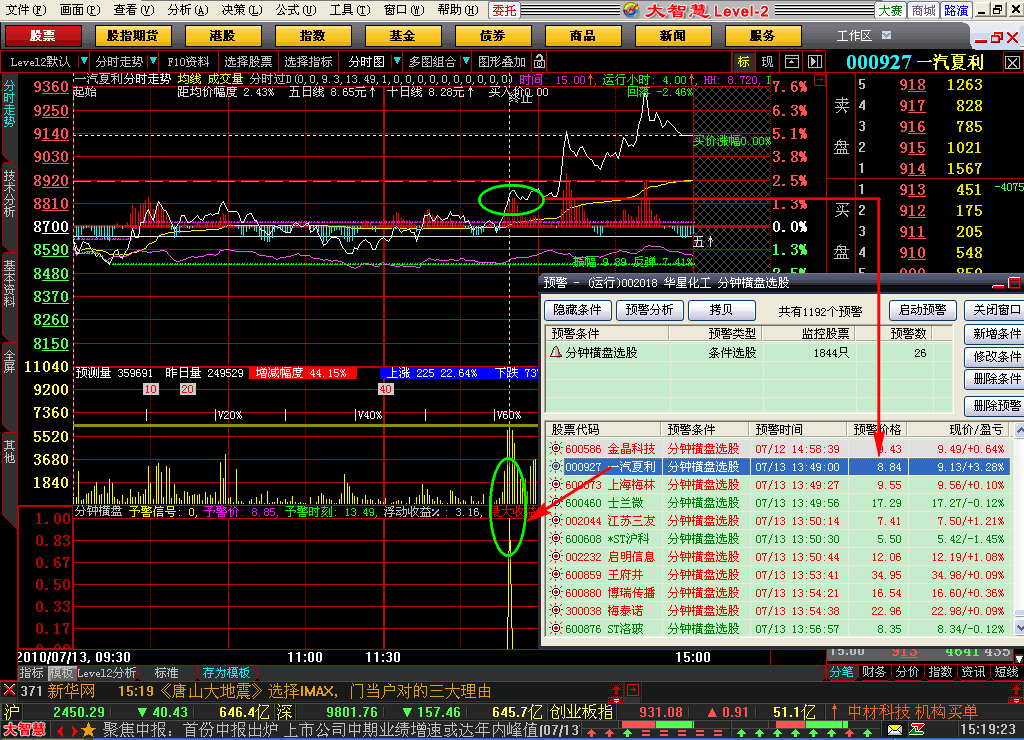Viewport: 1024px width, 740px height.
Task: Click 图形叠加 in the toolbar
Action: [502, 61]
